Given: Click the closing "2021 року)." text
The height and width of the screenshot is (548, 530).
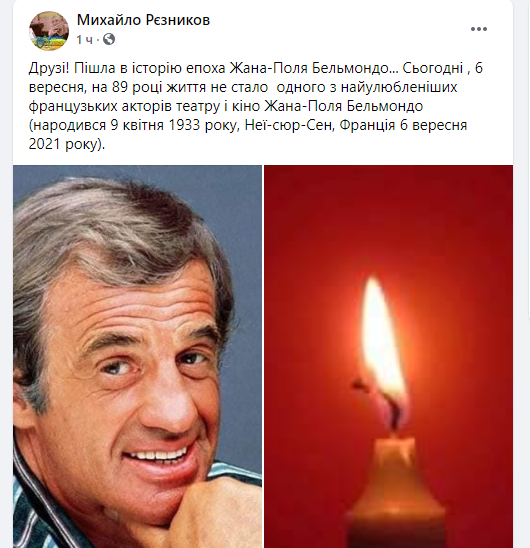Looking at the screenshot, I should pos(67,144).
